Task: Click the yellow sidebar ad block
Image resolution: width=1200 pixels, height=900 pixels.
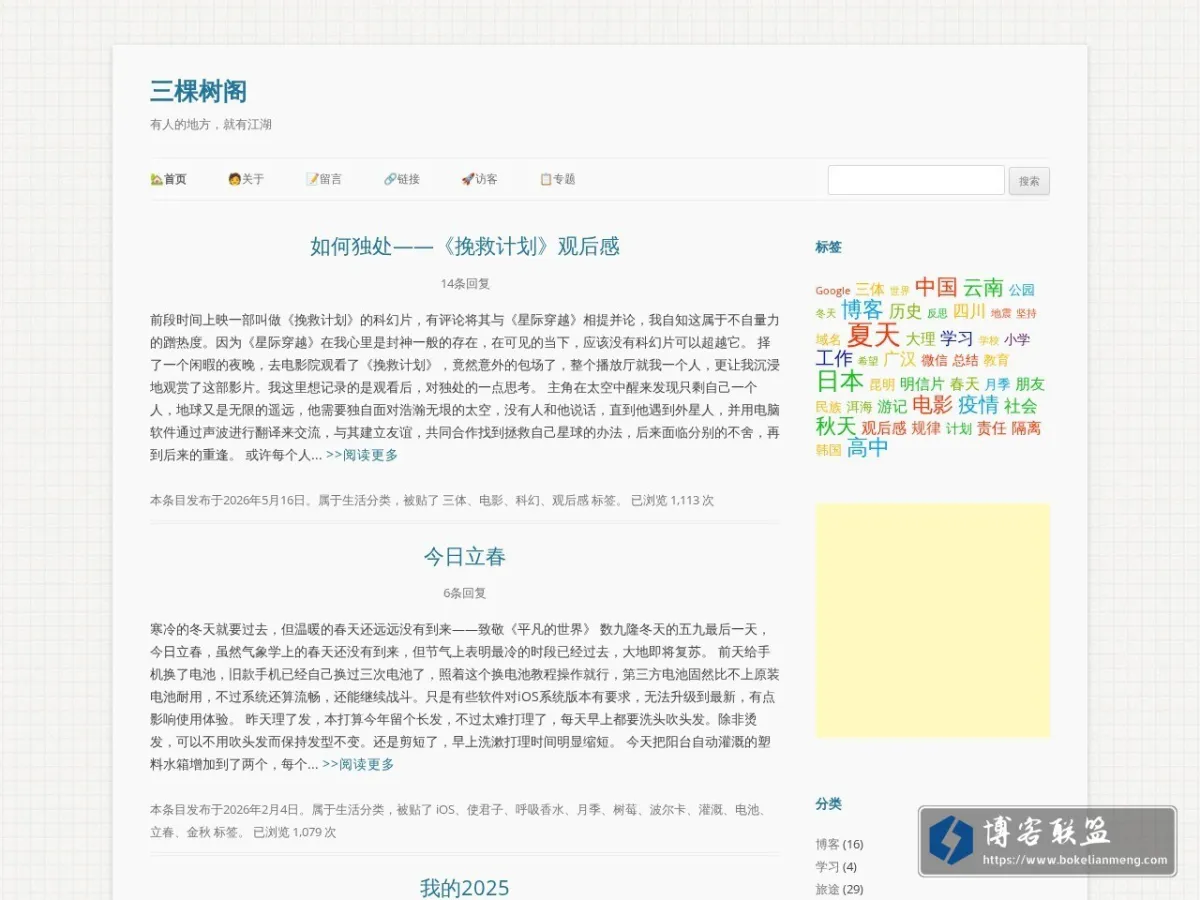Action: (933, 620)
